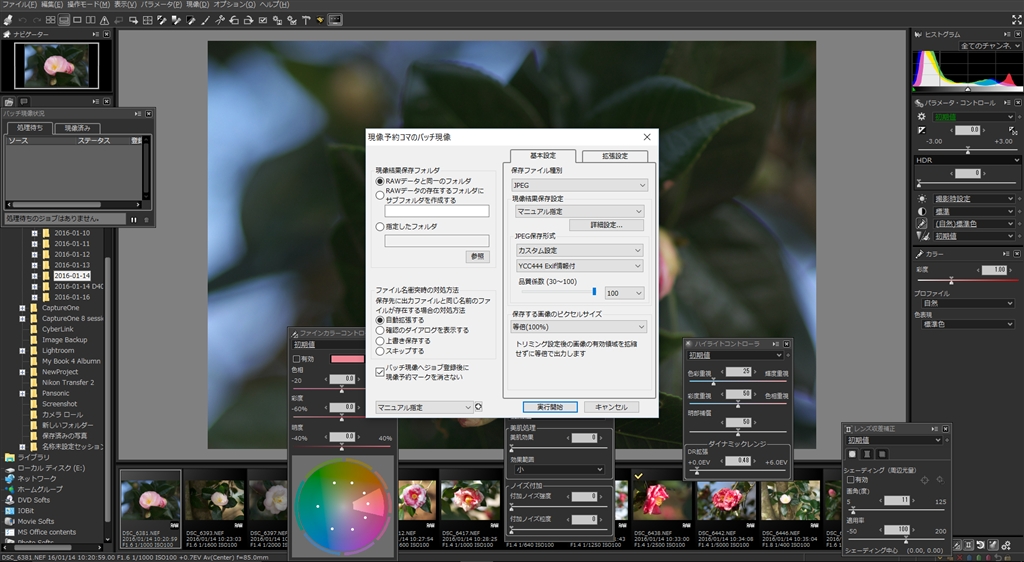Click the tone contrast half-circle icon

click(x=922, y=212)
